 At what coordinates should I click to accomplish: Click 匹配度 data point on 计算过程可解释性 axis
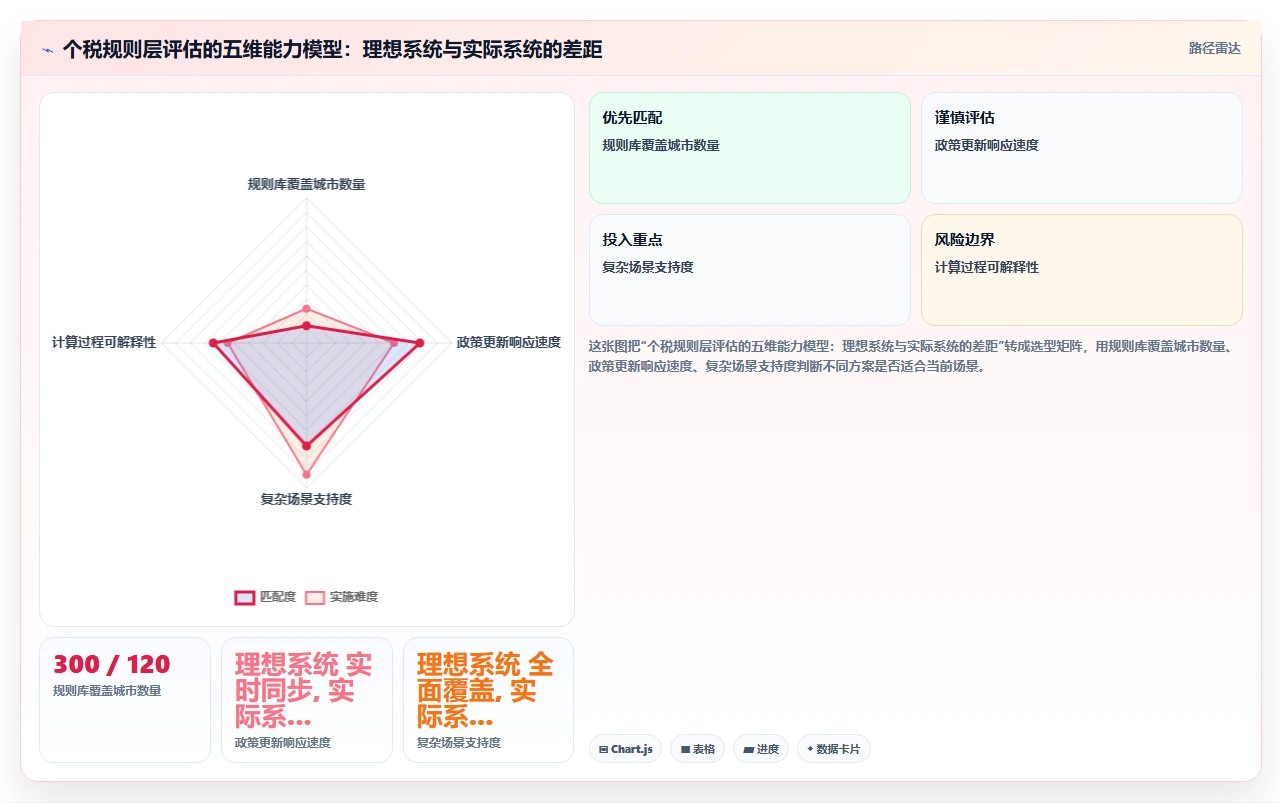[x=213, y=343]
